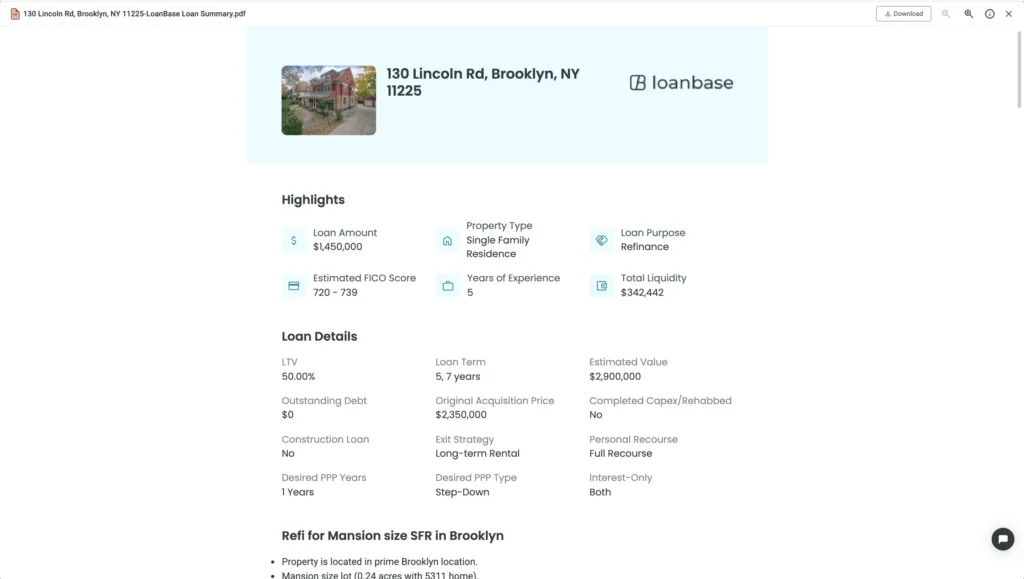
Task: Click the loanbase logo
Action: pyautogui.click(x=681, y=83)
